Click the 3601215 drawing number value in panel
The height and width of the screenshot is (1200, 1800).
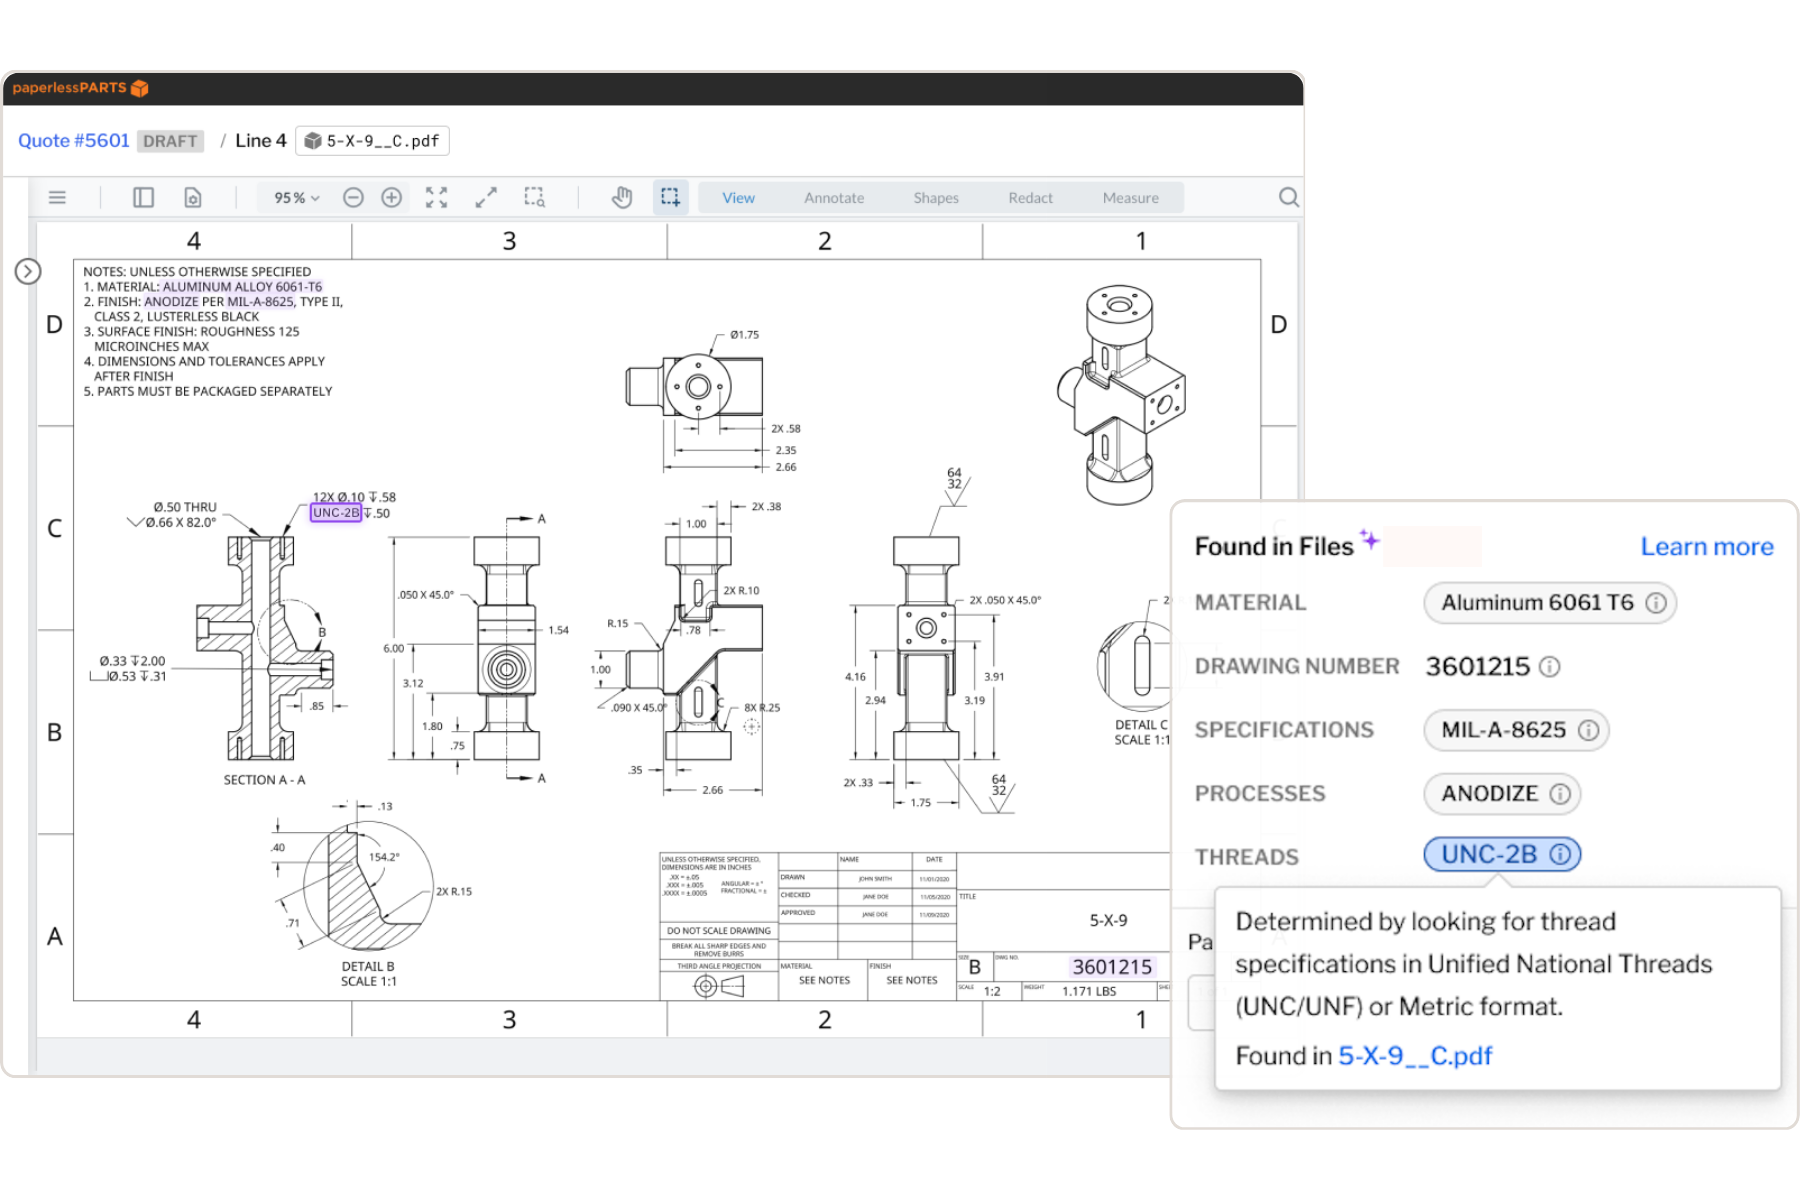[x=1478, y=667]
